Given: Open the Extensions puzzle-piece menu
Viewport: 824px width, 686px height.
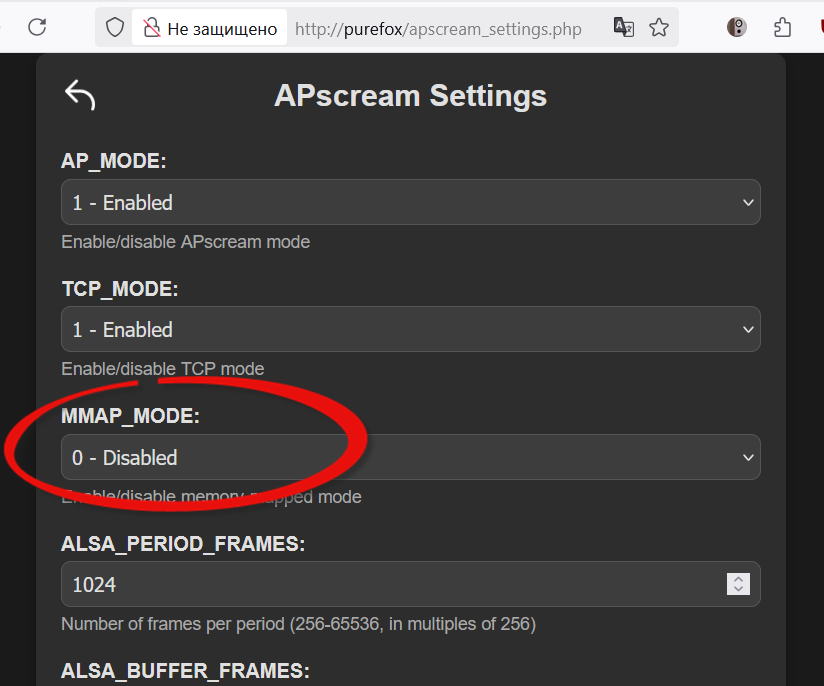Looking at the screenshot, I should coord(784,27).
